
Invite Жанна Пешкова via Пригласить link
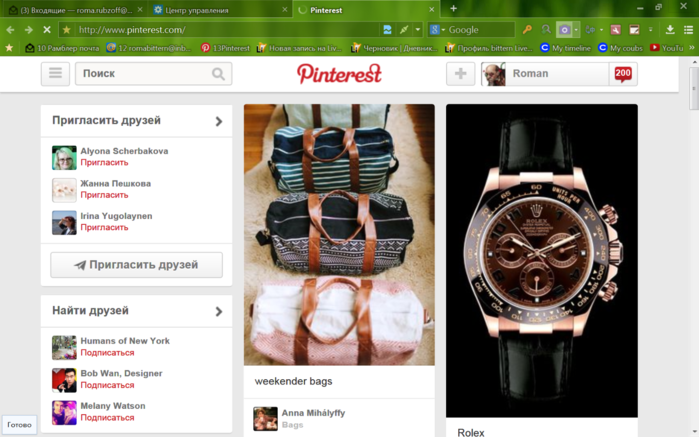(x=104, y=195)
